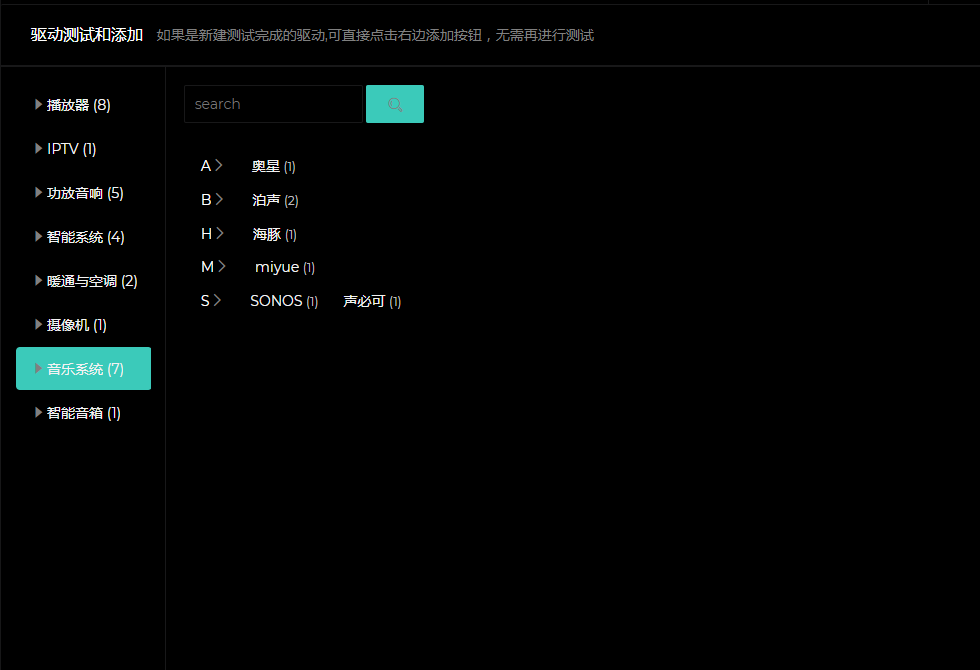Select the highlighted 音乐系统 (7) category

click(x=84, y=369)
